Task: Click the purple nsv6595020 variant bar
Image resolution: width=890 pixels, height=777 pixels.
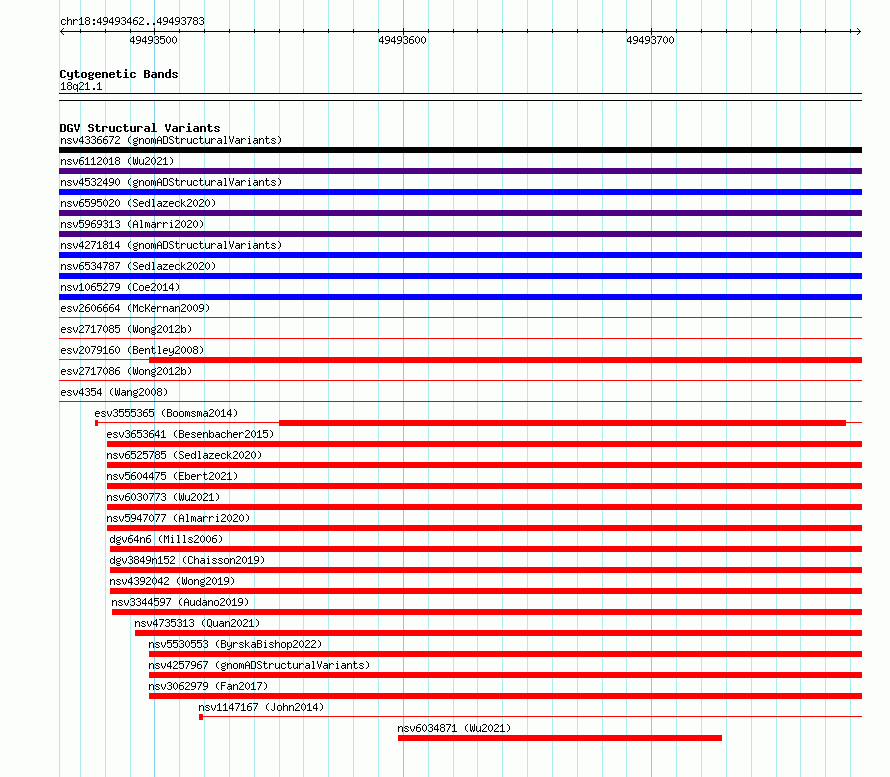Action: 460,213
